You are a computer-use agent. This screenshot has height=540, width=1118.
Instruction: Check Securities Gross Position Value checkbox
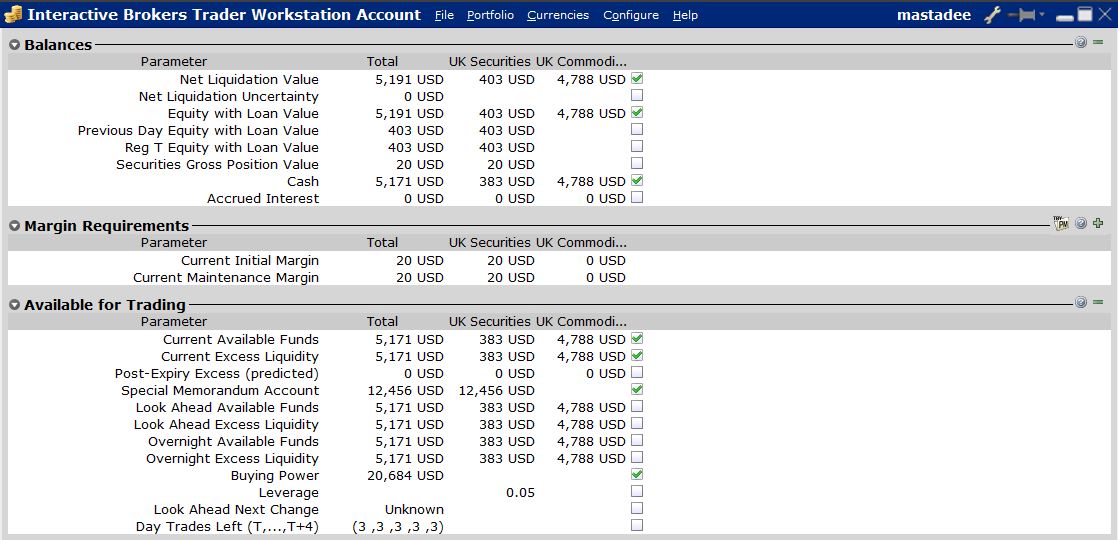(637, 163)
